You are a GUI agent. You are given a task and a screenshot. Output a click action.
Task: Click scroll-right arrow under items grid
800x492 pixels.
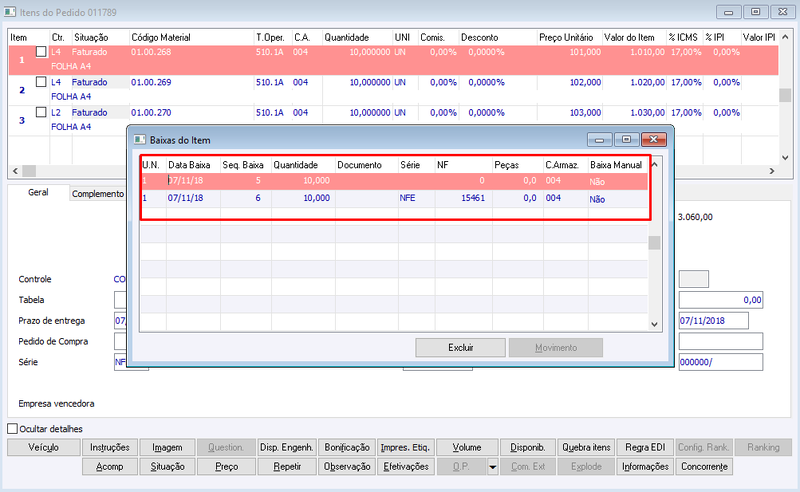tap(772, 171)
